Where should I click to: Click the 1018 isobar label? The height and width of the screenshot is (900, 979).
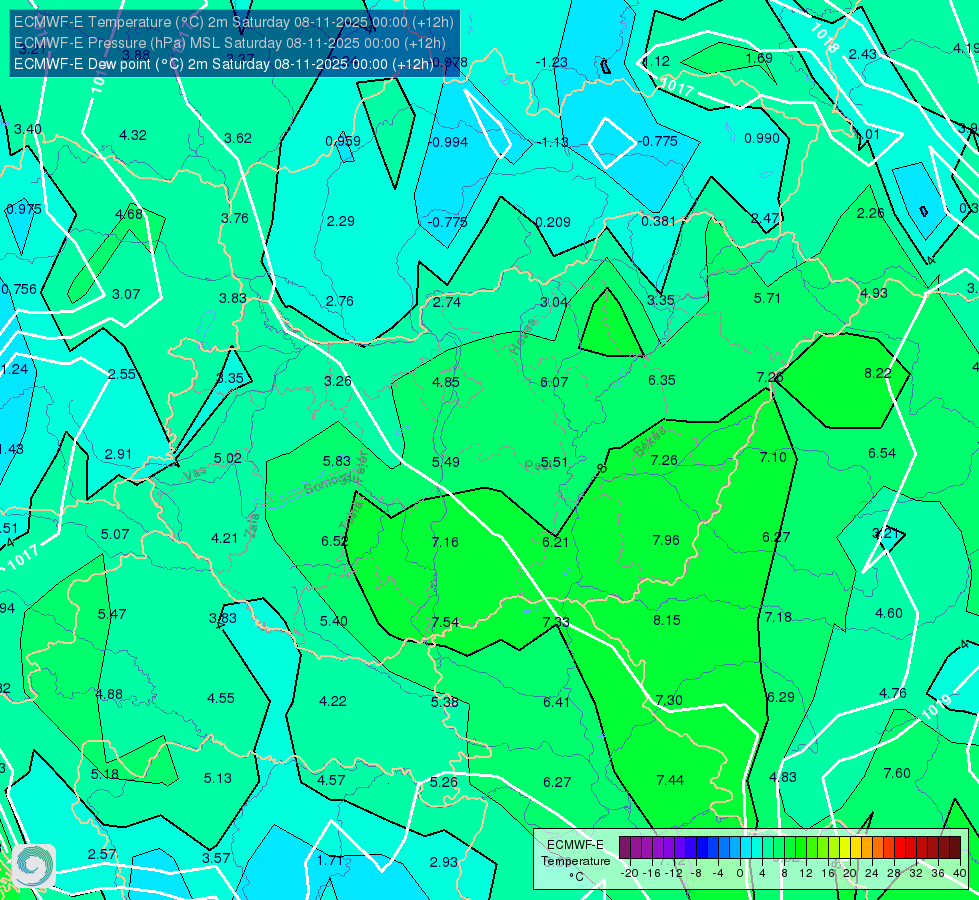click(x=825, y=39)
